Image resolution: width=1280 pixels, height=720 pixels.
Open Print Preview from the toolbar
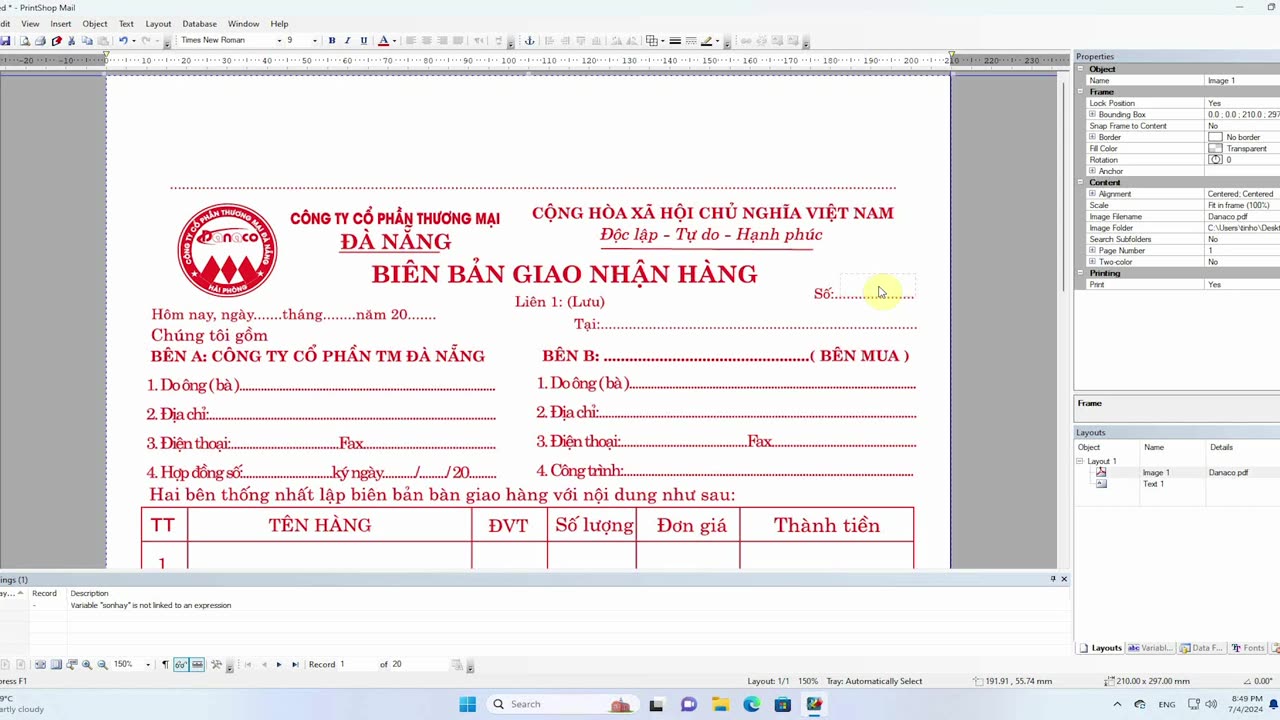click(x=25, y=41)
